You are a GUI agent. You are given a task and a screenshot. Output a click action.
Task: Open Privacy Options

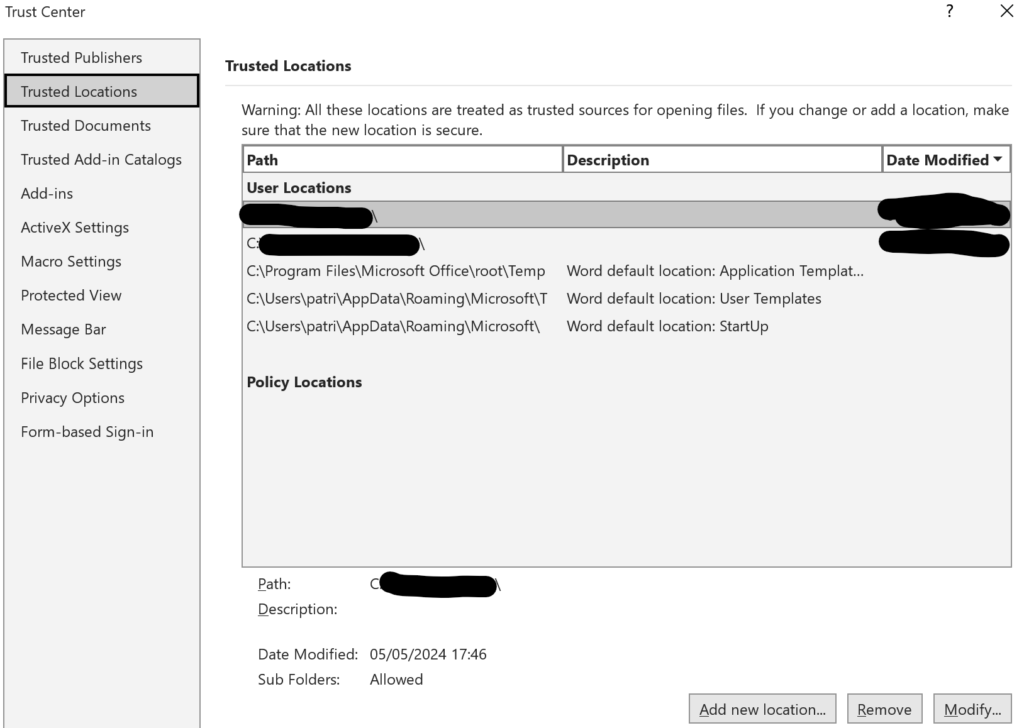point(102,398)
